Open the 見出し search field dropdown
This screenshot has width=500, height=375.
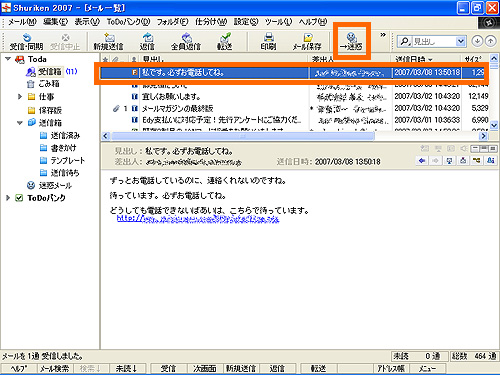(x=460, y=41)
